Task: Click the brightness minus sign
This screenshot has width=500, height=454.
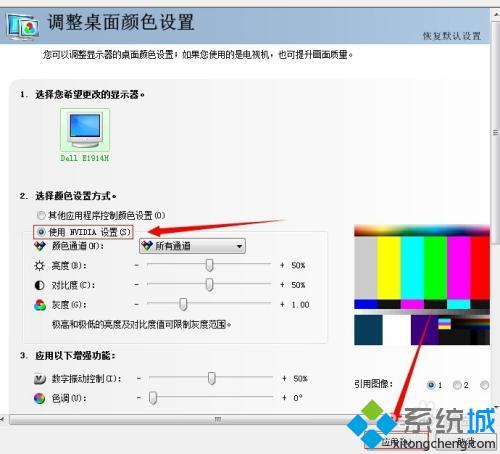Action: 137,265
